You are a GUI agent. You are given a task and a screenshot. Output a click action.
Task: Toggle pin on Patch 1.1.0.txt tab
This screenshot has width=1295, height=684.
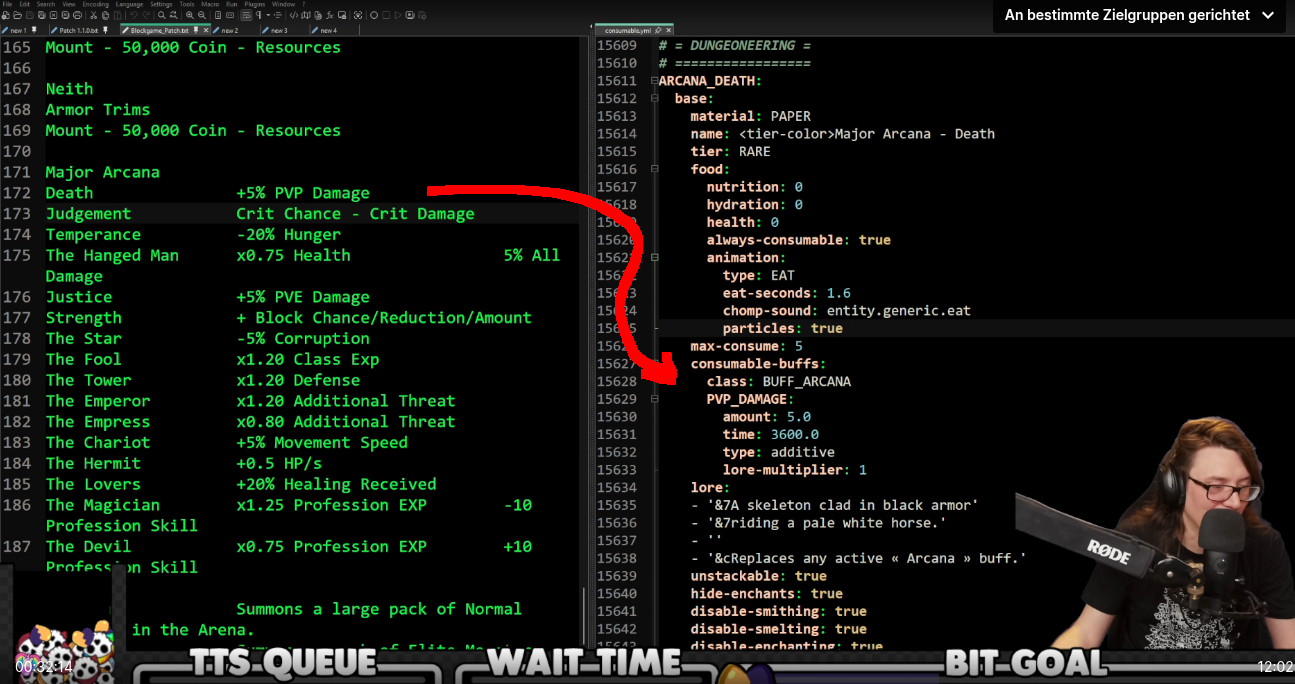(x=105, y=30)
